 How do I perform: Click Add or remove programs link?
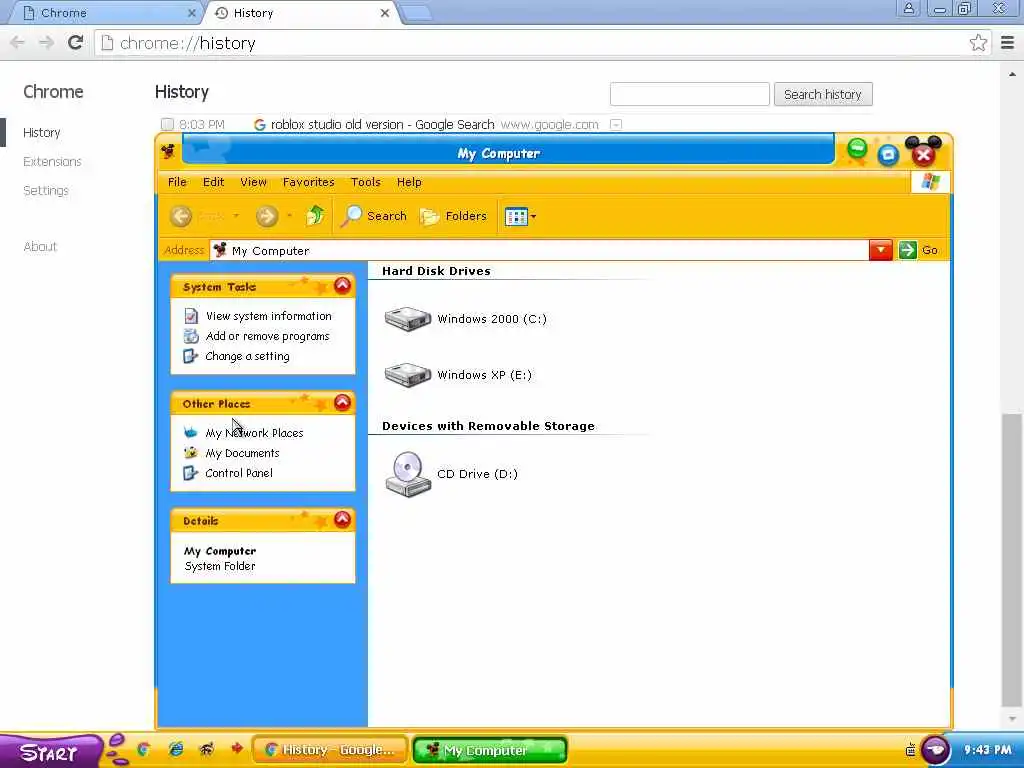[x=267, y=336]
